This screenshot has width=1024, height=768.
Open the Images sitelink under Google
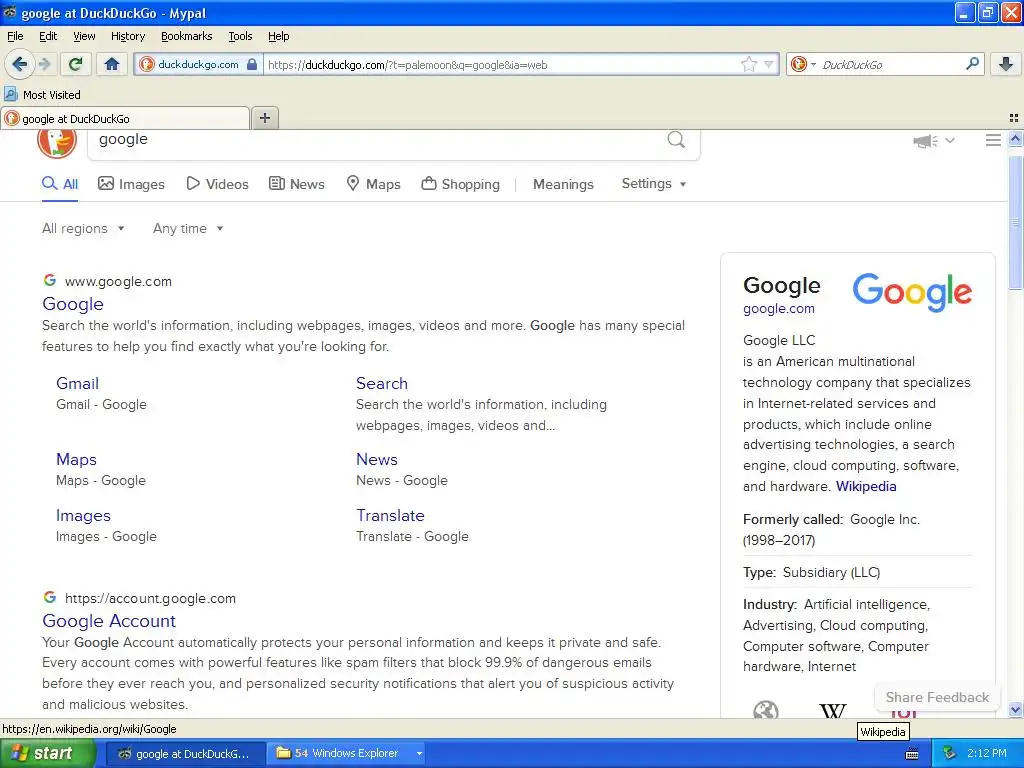[x=83, y=515]
